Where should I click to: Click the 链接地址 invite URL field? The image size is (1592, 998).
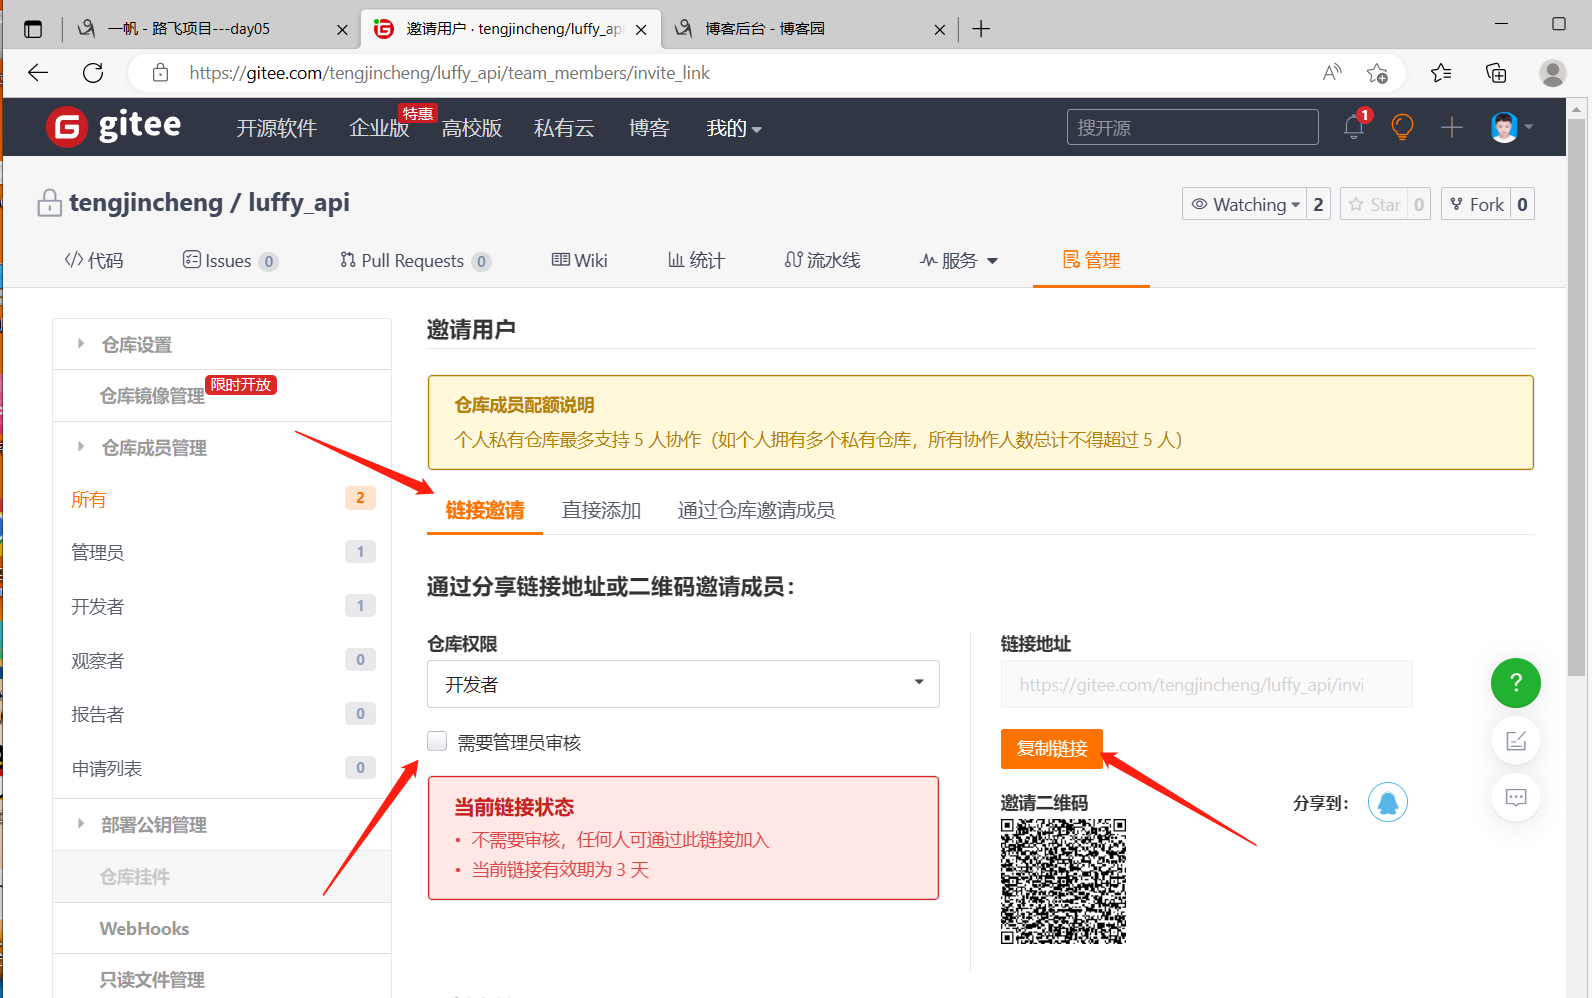coord(1206,684)
